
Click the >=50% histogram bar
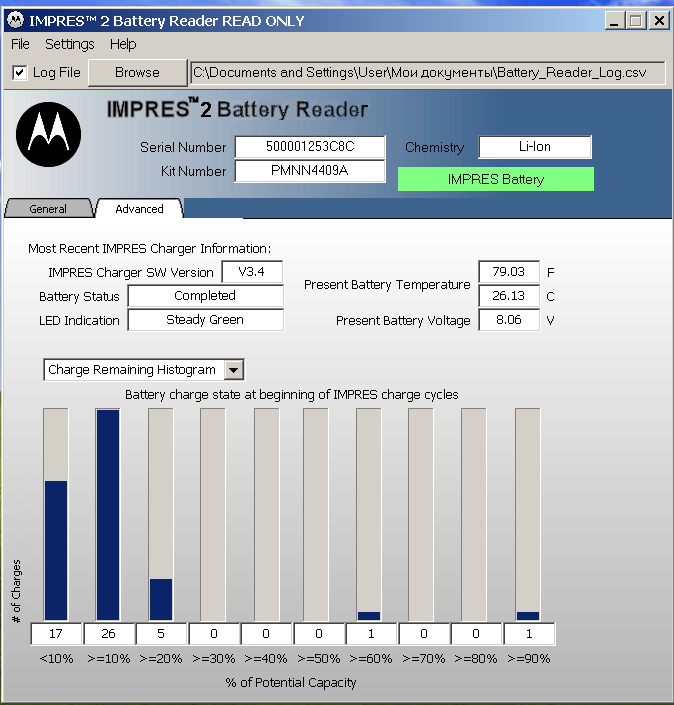click(316, 514)
